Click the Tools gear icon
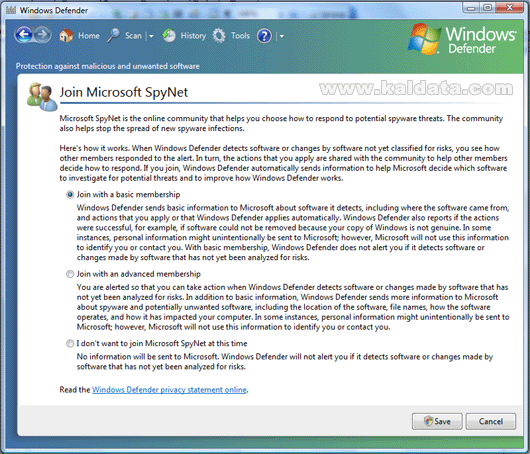530x454 pixels. [x=219, y=35]
